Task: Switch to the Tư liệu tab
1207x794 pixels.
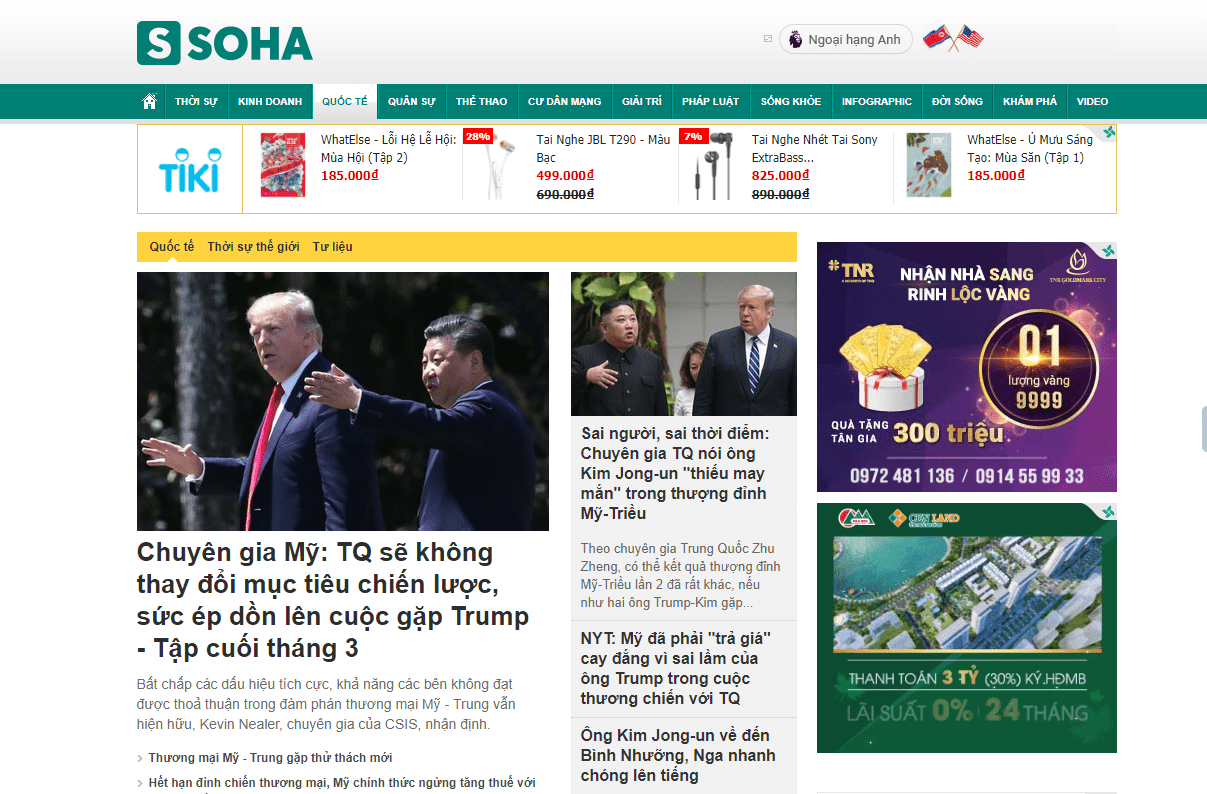Action: 332,246
